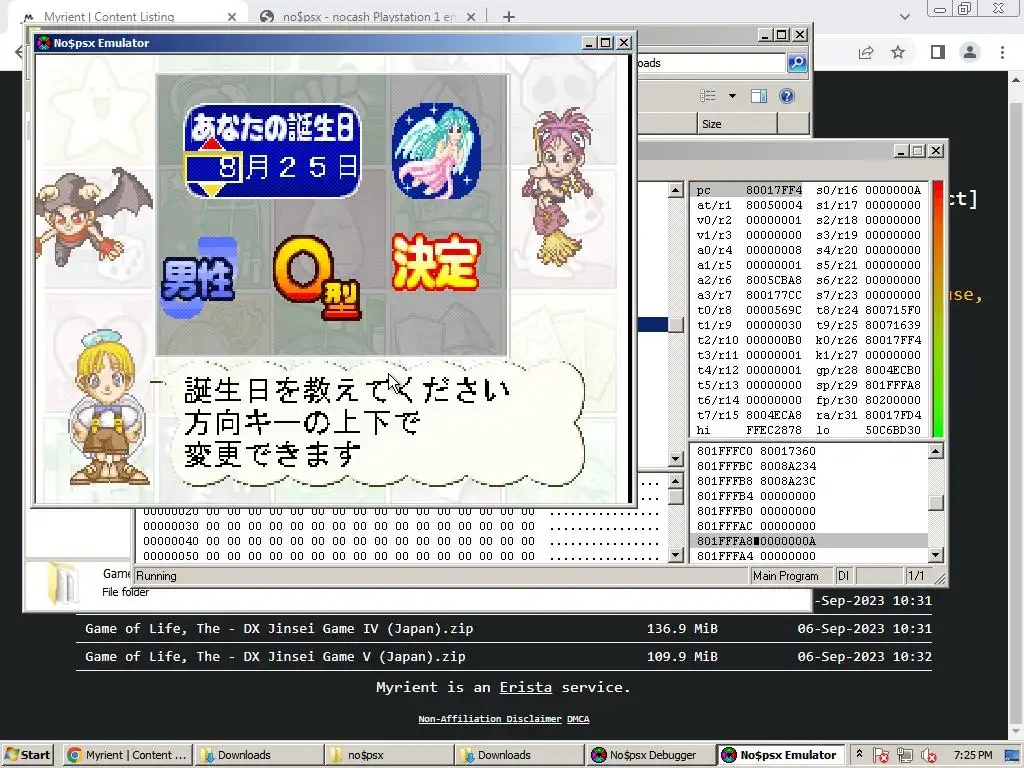Select the sp/r29 register value 801FFFA8
The height and width of the screenshot is (768, 1024).
tap(893, 385)
